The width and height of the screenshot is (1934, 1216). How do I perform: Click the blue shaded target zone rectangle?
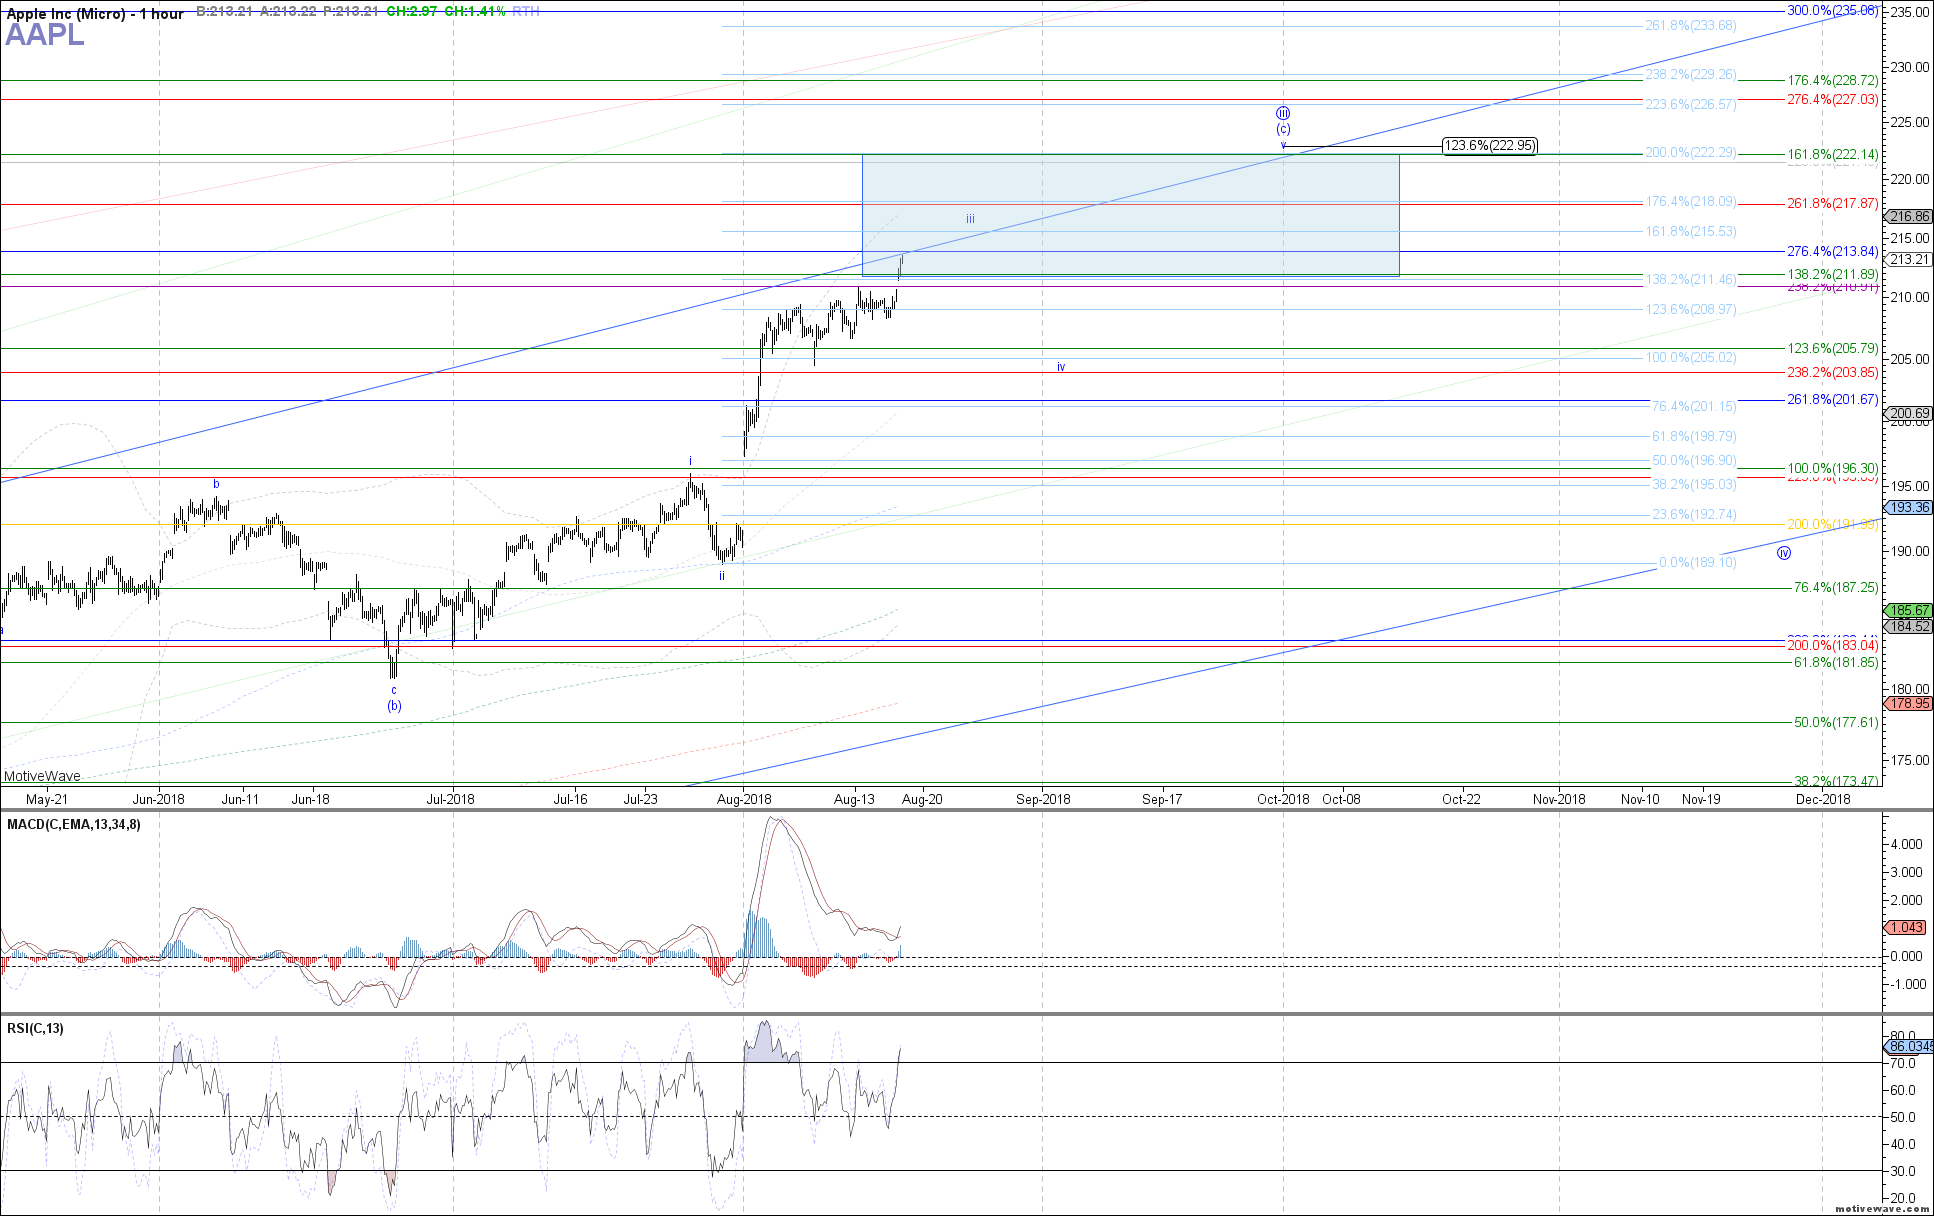(x=1130, y=215)
